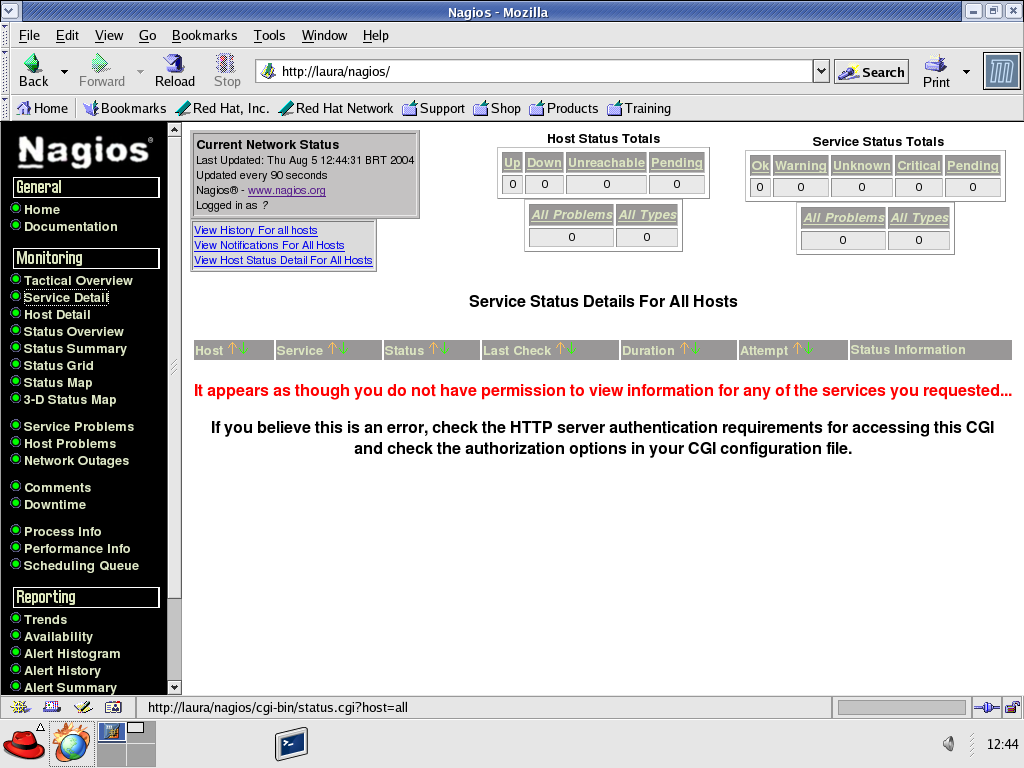Image resolution: width=1024 pixels, height=768 pixels.
Task: Click the Search button
Action: 871,72
